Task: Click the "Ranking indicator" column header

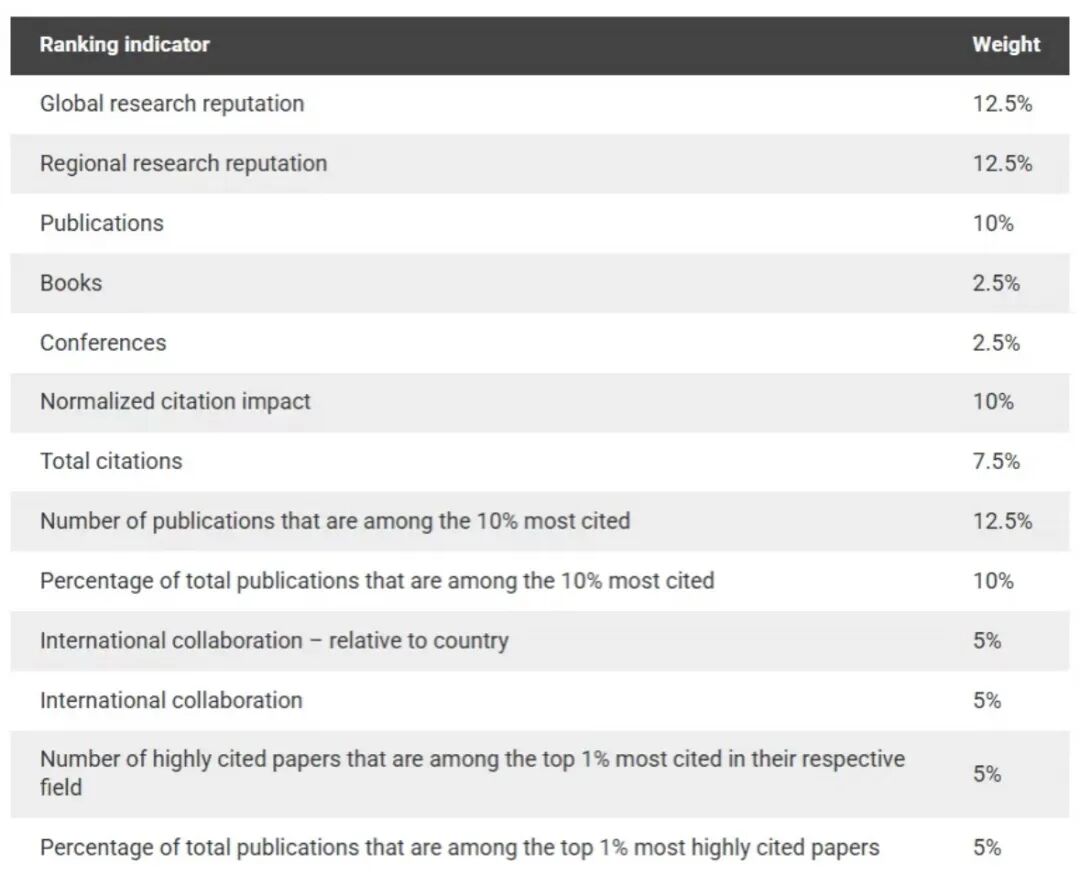Action: click(125, 45)
